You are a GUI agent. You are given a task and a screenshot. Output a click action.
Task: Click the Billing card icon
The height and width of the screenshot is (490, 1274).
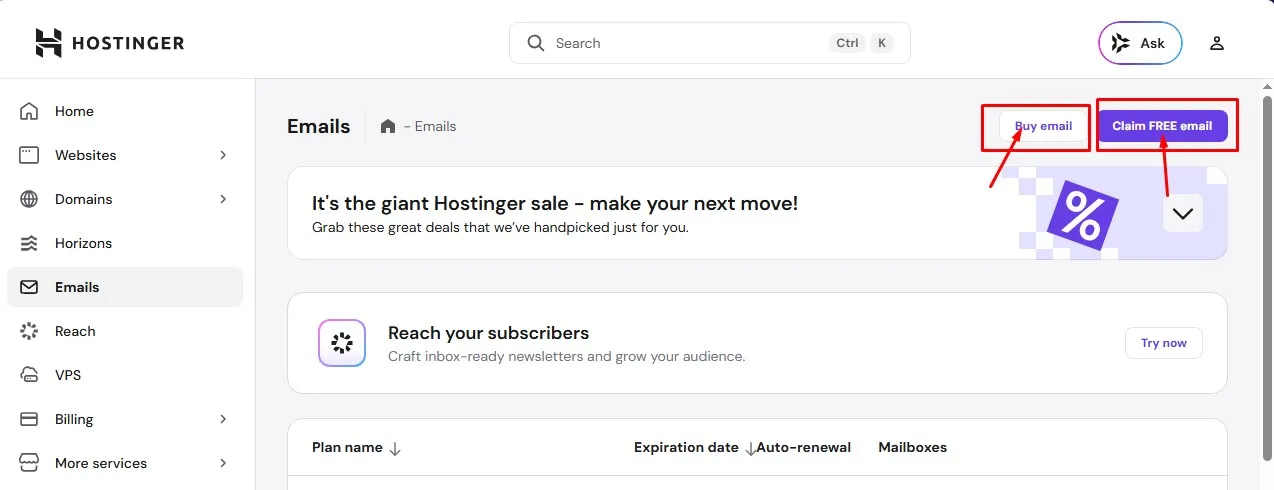(29, 419)
